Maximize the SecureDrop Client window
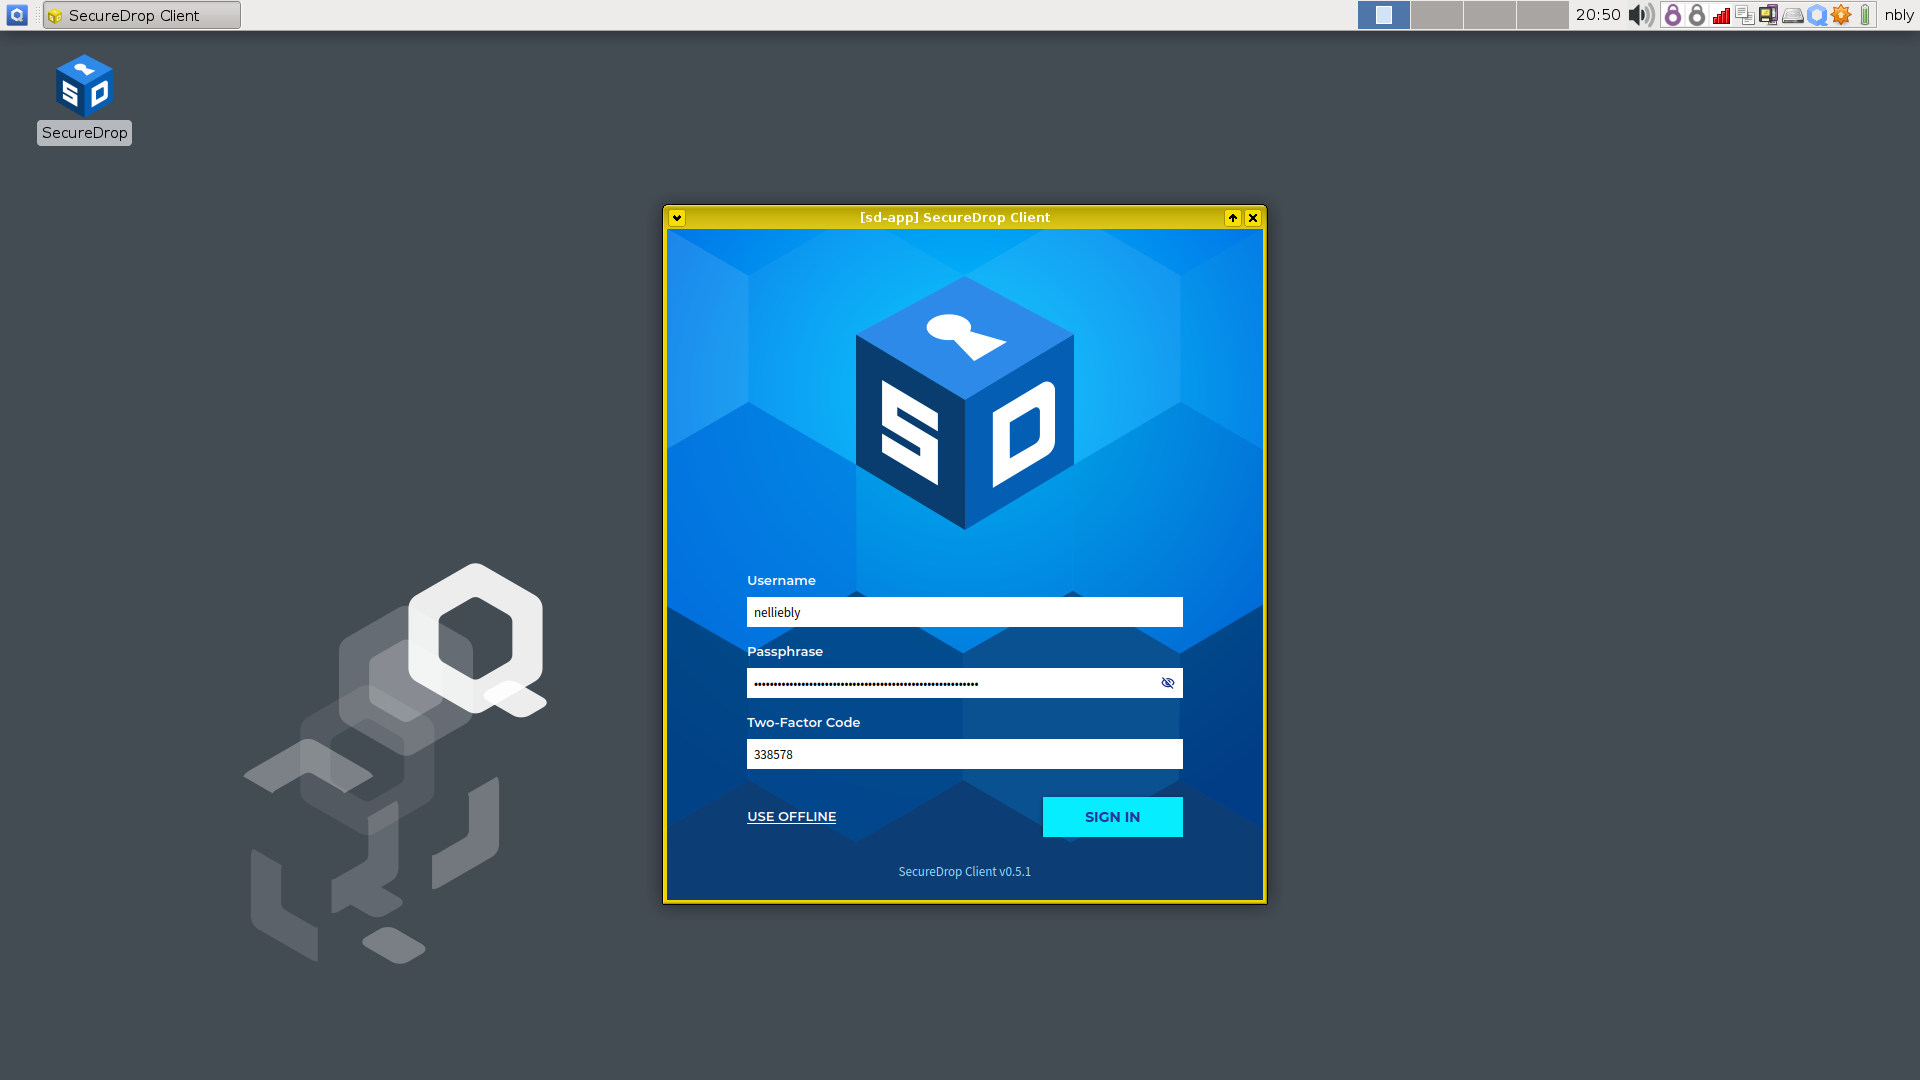This screenshot has width=1920, height=1080. coord(1233,218)
